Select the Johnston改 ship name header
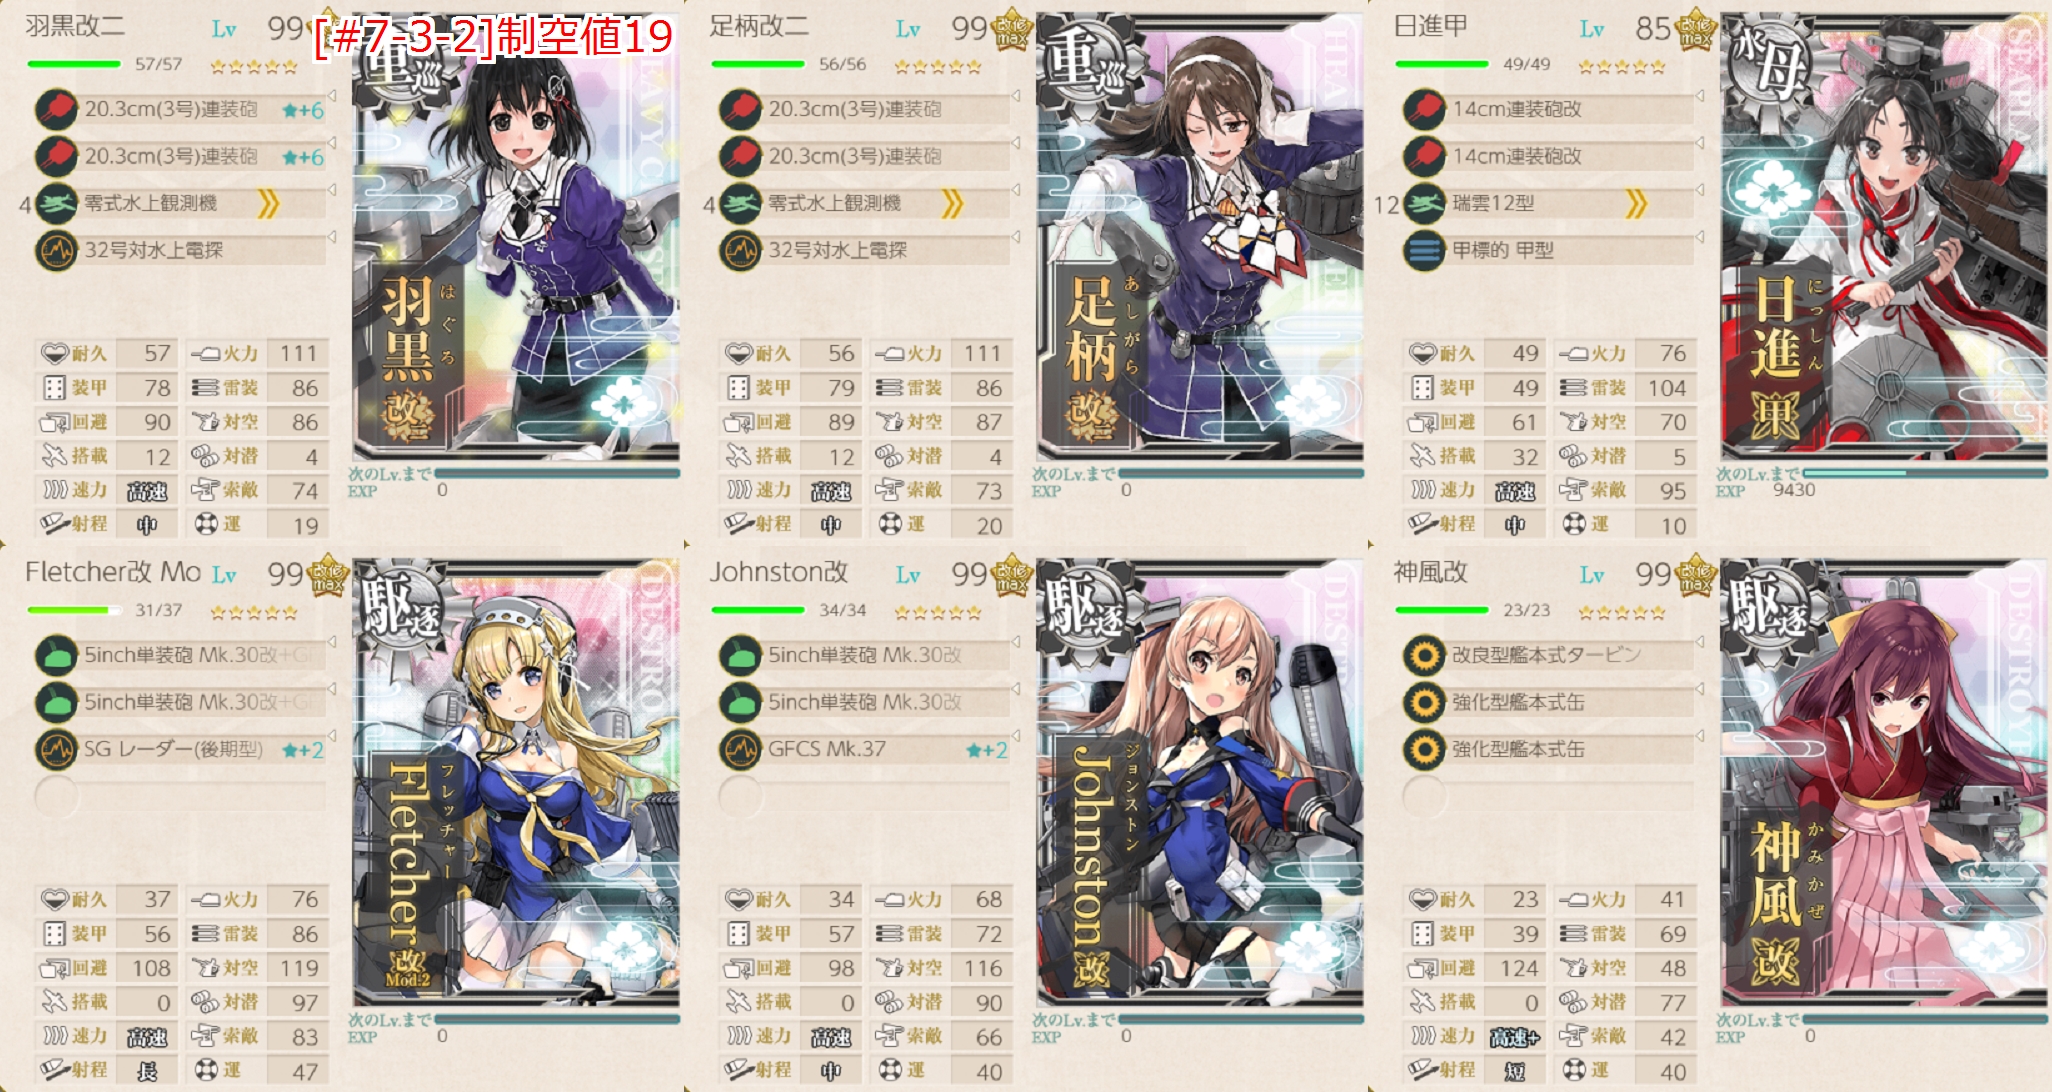The image size is (2052, 1092). pos(779,572)
